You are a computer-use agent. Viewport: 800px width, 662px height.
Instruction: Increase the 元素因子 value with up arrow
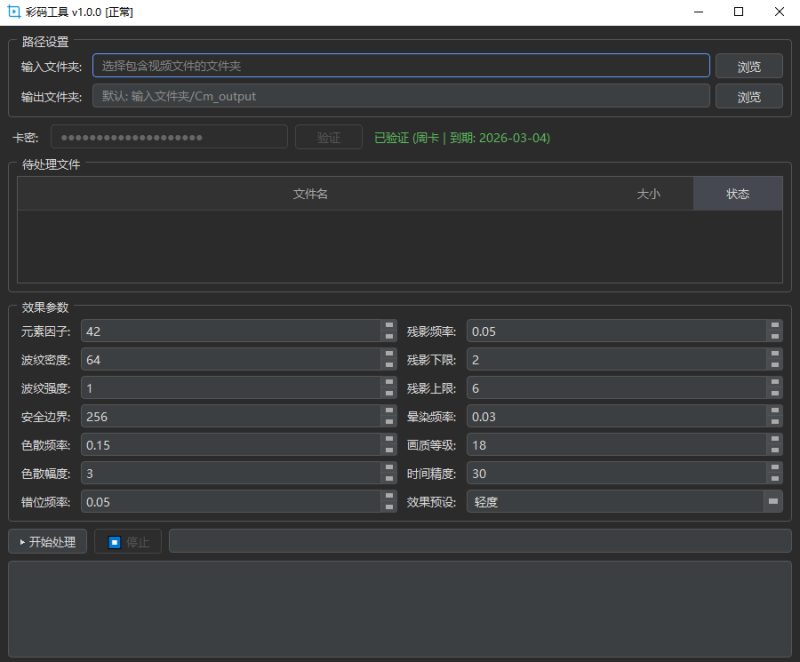pos(389,326)
